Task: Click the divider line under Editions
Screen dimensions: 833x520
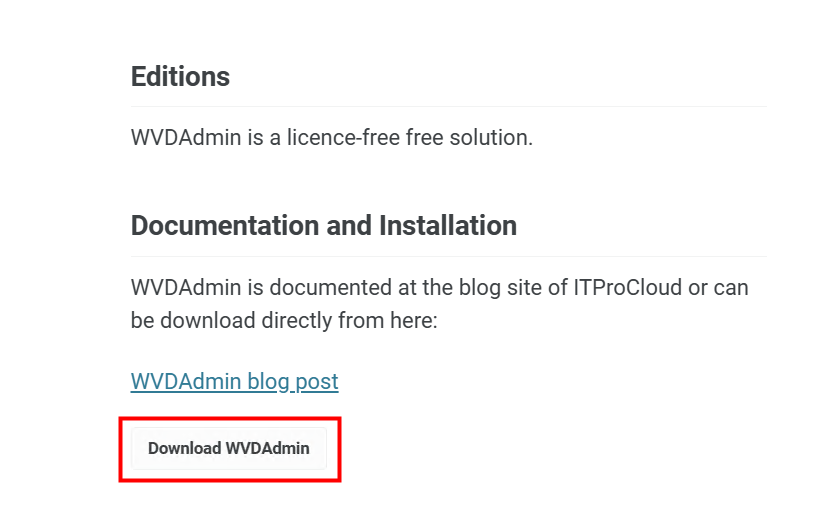Action: click(x=449, y=106)
